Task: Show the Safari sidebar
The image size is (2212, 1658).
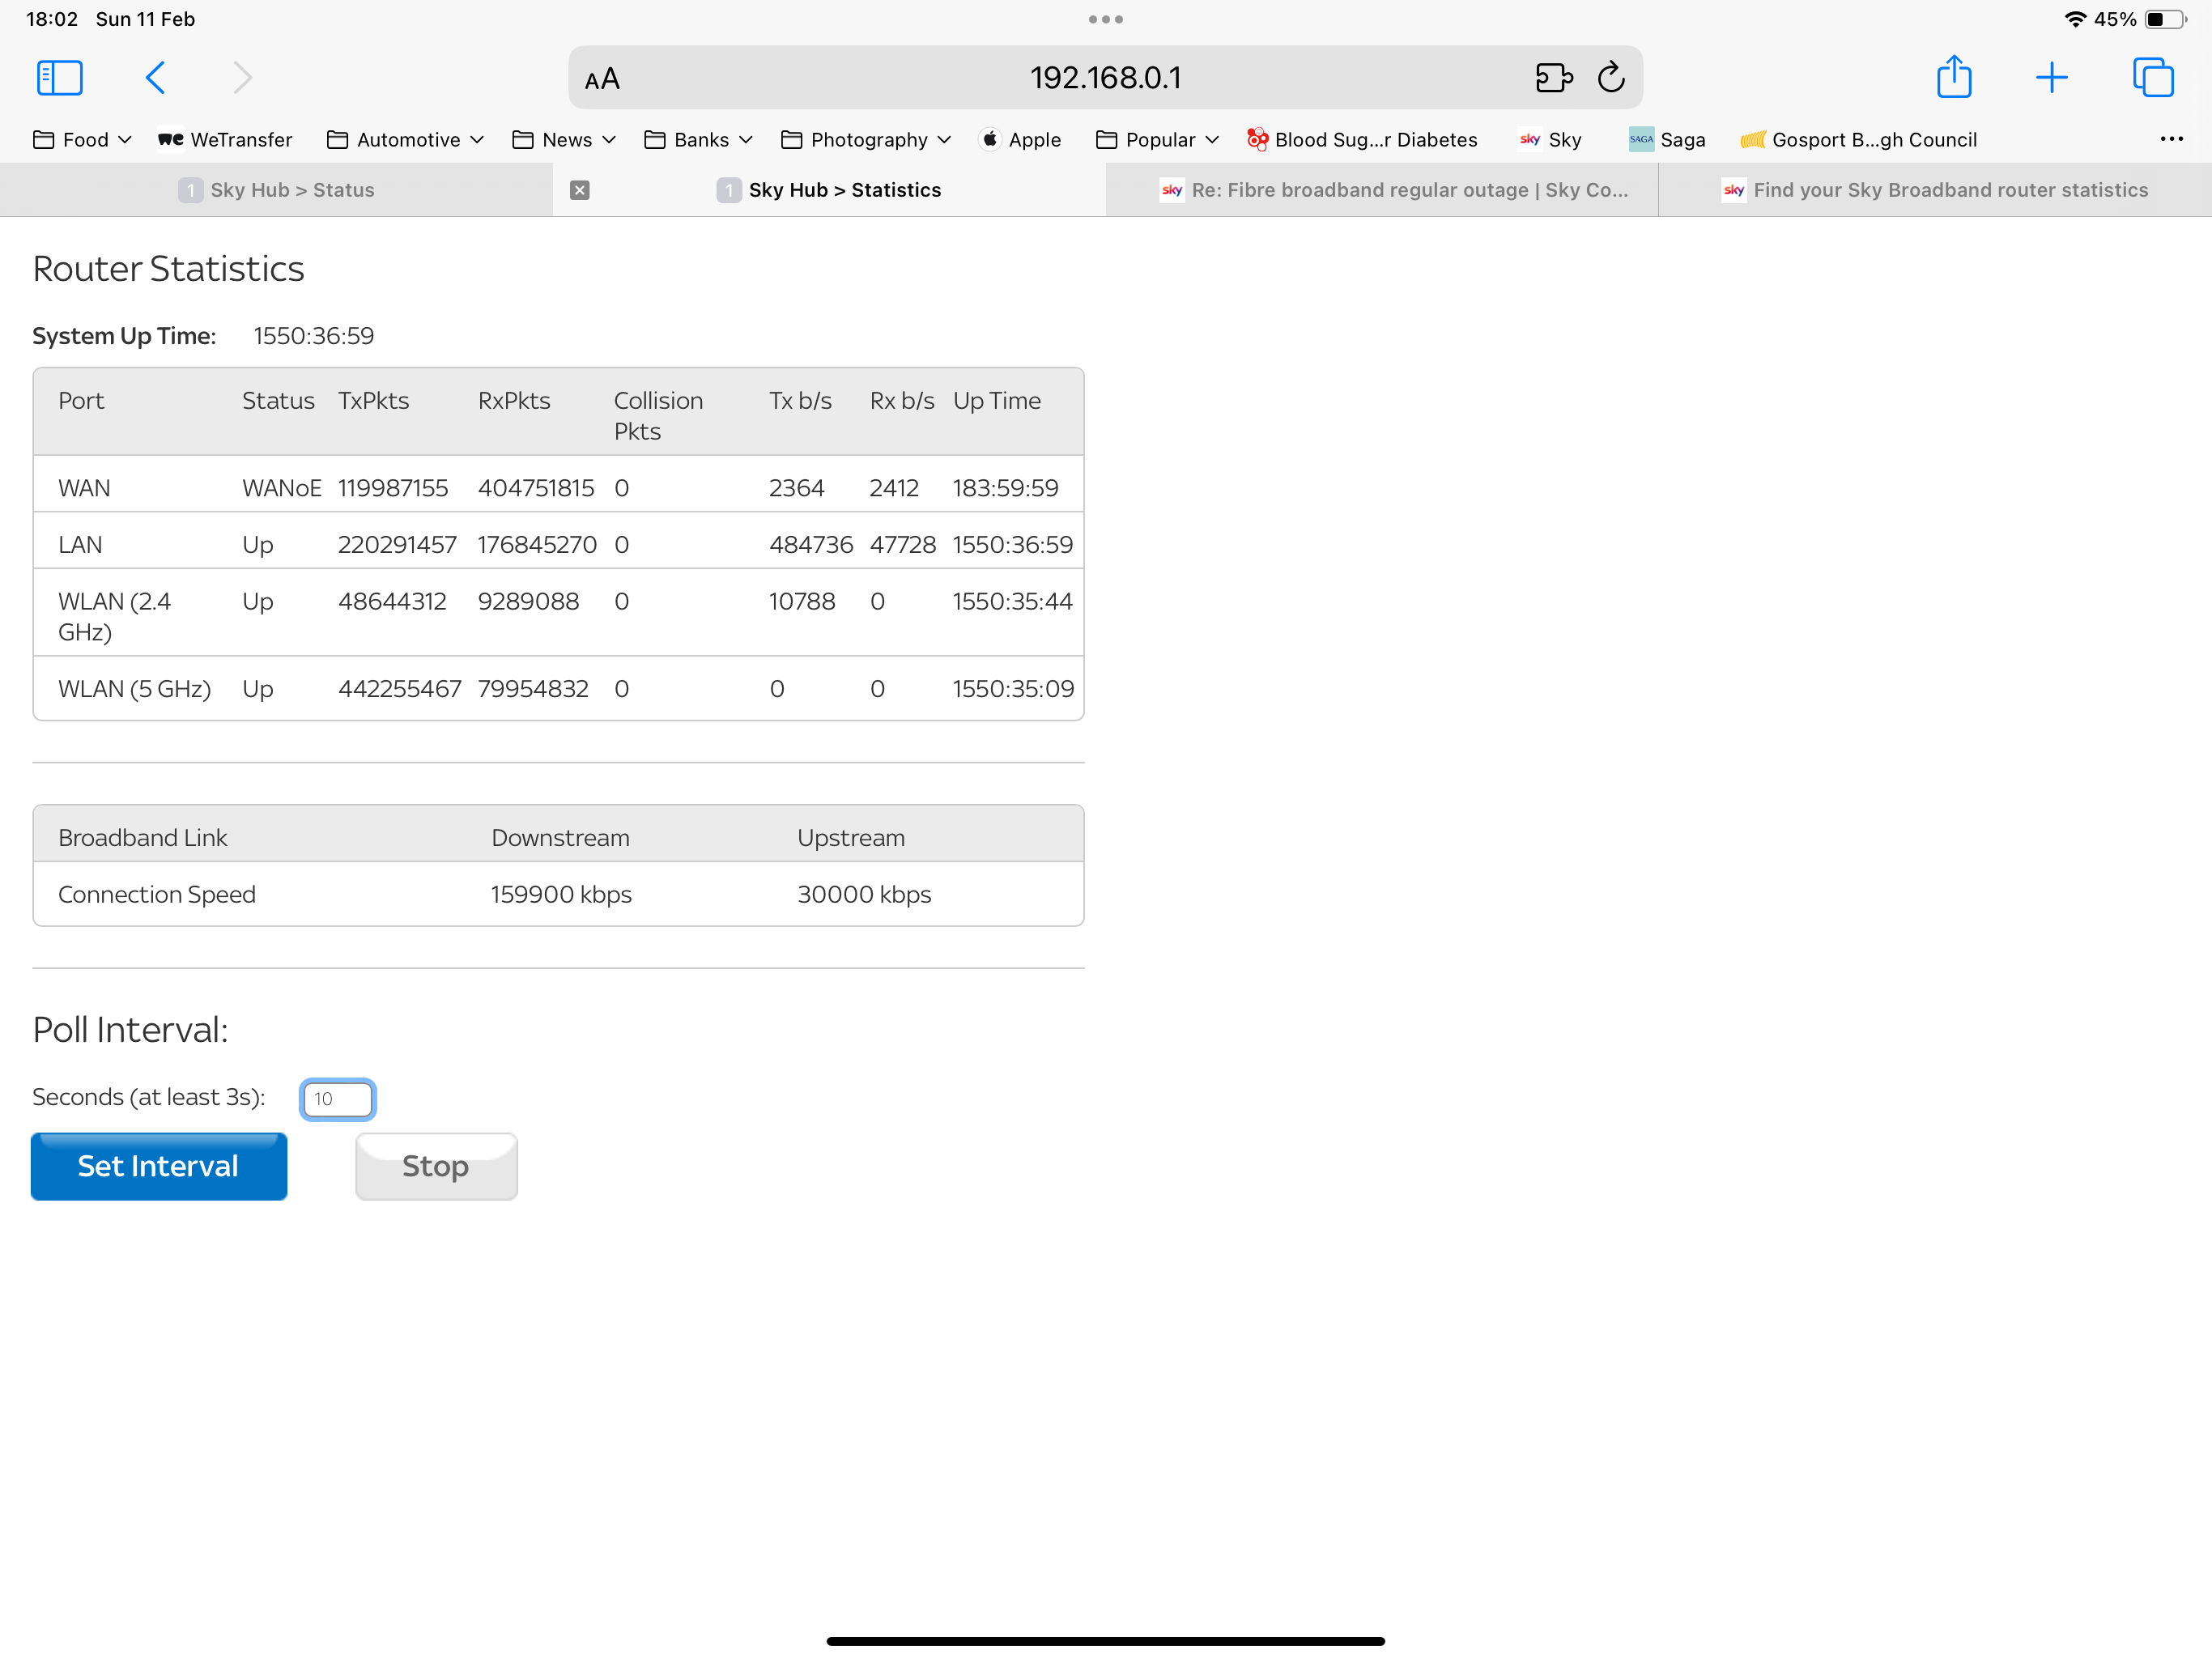Action: 59,78
